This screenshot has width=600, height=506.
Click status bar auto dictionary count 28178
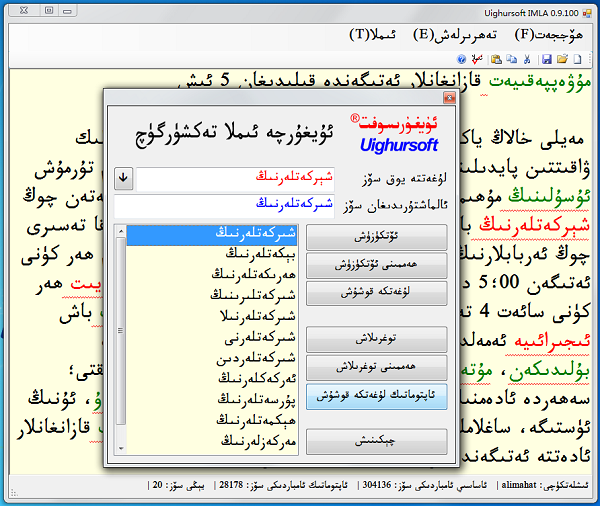click(x=283, y=485)
